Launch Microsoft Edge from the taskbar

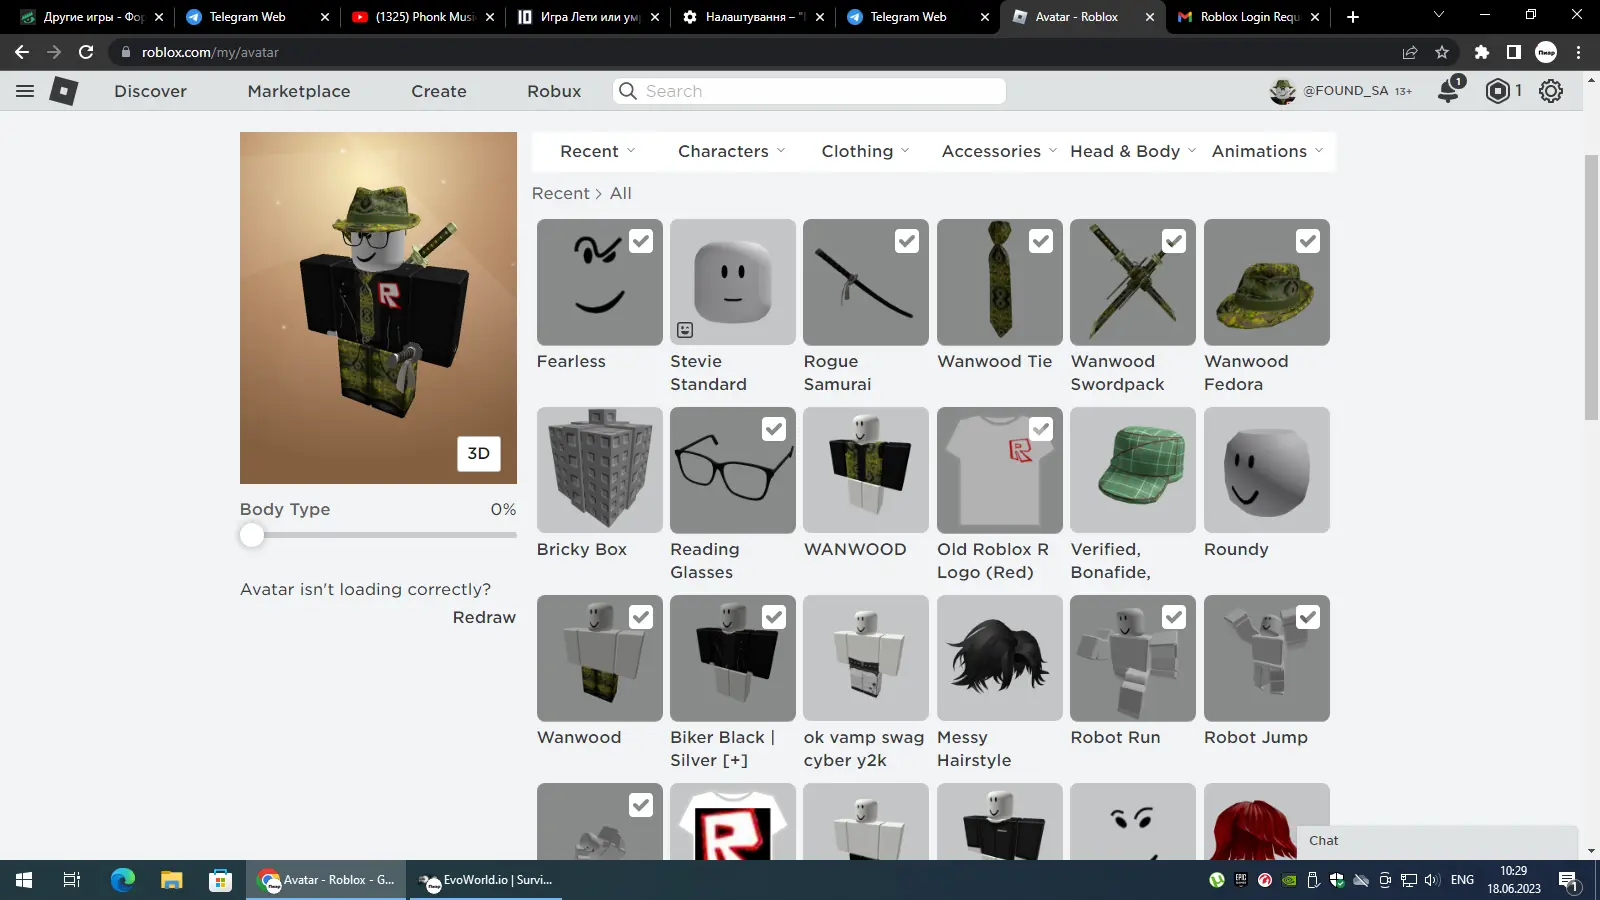point(122,880)
